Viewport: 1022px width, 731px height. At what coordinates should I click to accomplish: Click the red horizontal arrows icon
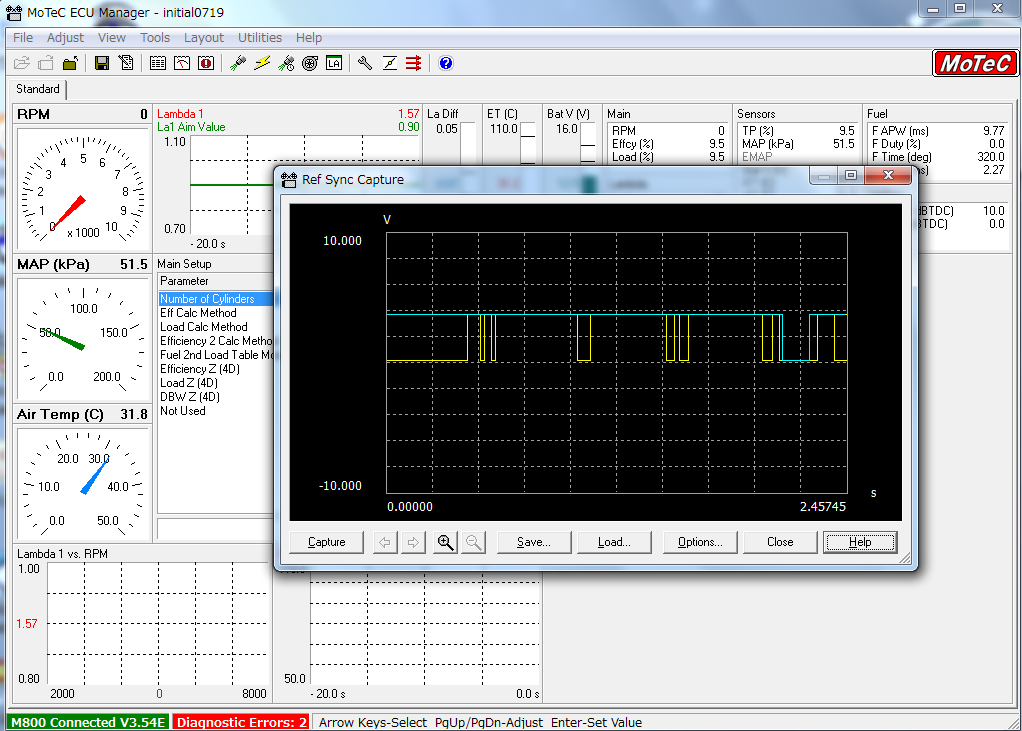(x=413, y=63)
